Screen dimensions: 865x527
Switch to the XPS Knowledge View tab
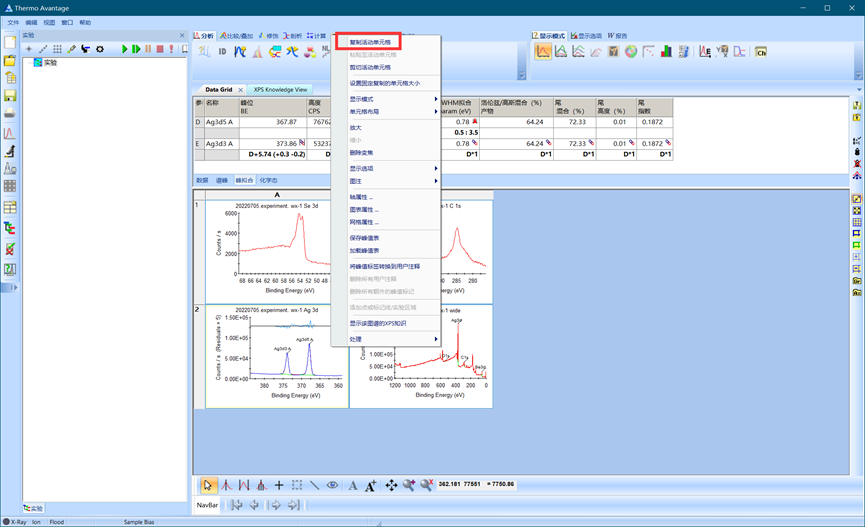pos(280,90)
